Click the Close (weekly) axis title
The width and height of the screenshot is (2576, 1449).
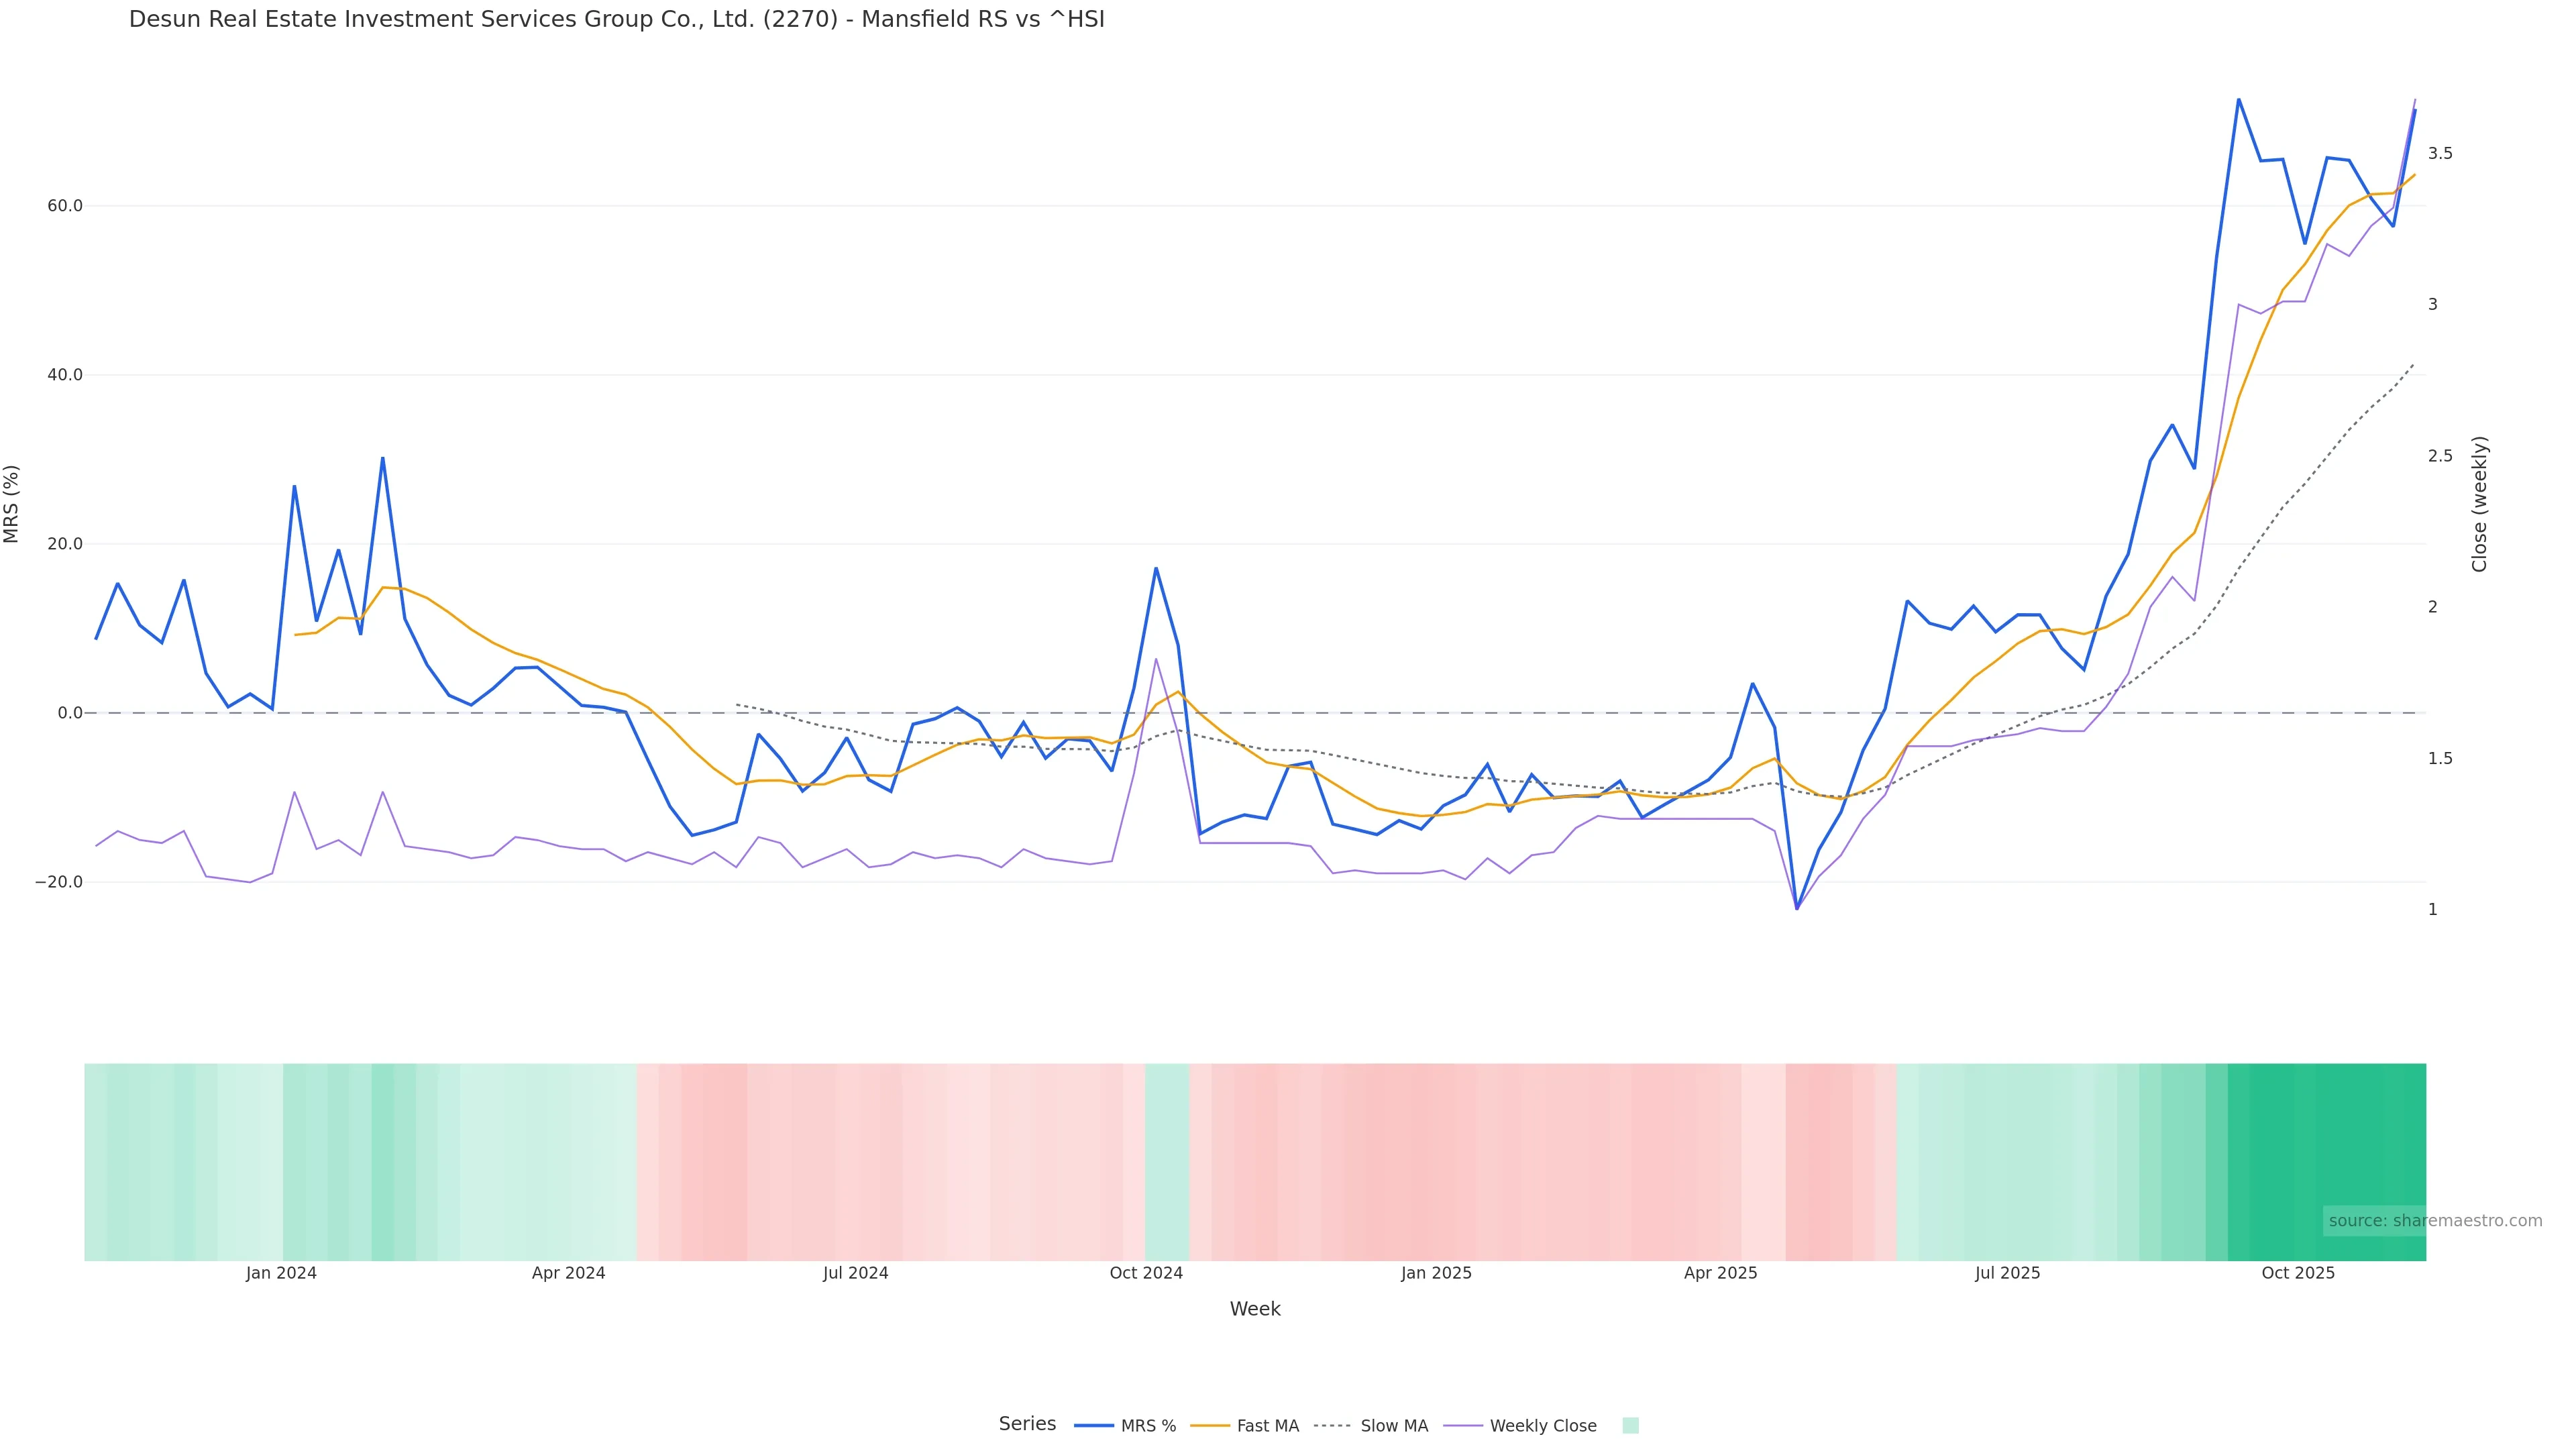point(2479,504)
